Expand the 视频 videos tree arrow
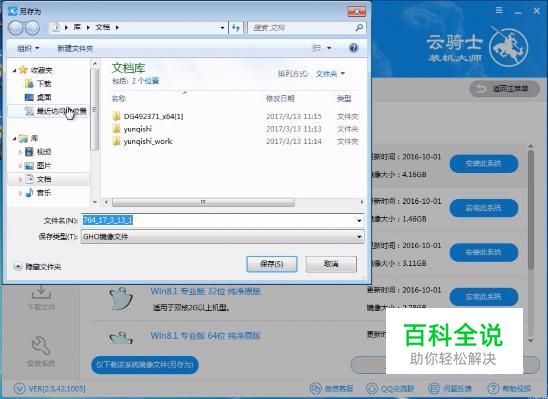Screen dimensions: 548x399 (x=20, y=152)
